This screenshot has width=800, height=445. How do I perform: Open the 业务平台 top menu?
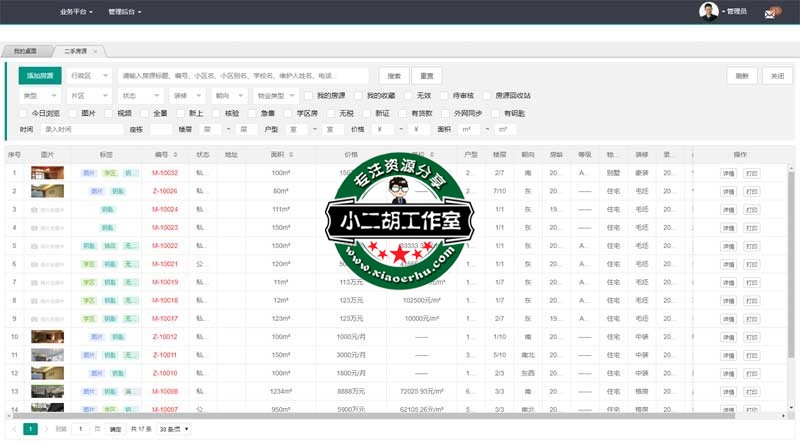pos(76,12)
